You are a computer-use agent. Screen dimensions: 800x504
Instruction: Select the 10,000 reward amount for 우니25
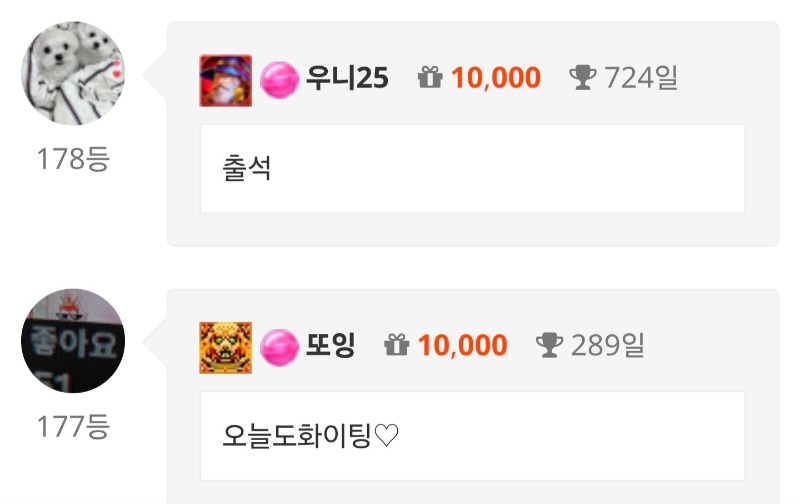point(496,78)
